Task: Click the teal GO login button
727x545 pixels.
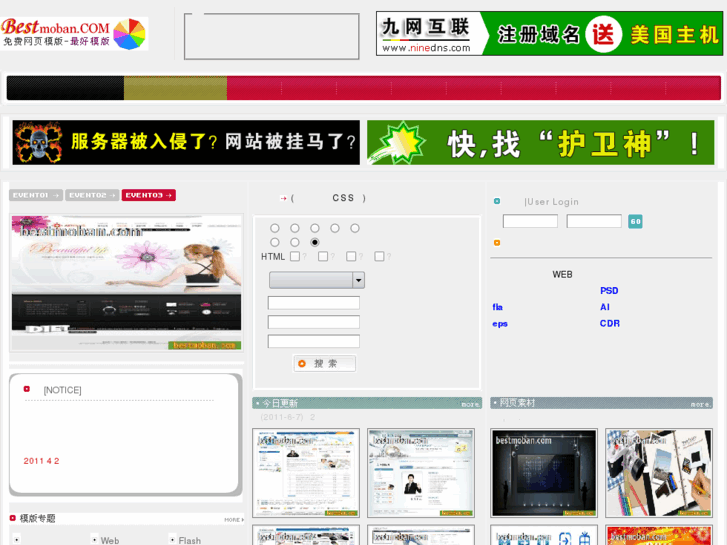Action: click(x=635, y=221)
